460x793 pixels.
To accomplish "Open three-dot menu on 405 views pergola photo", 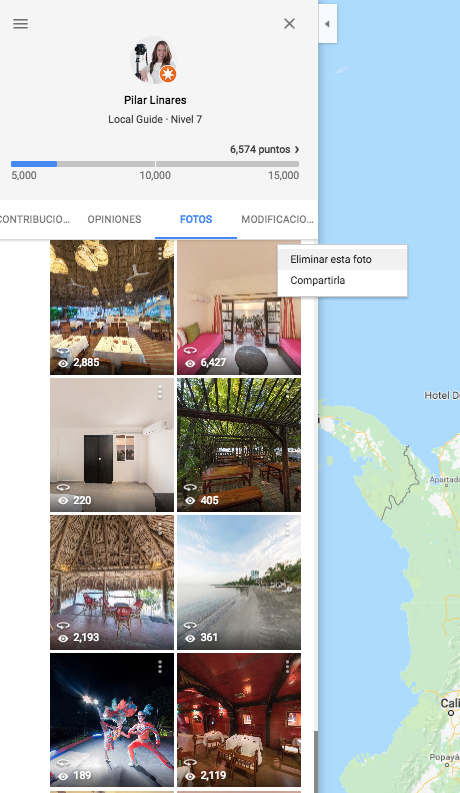I will pos(287,391).
